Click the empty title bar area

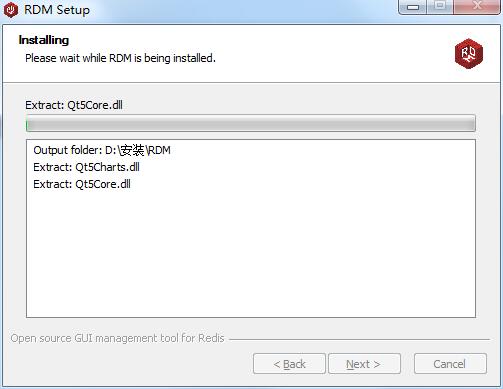pos(243,10)
